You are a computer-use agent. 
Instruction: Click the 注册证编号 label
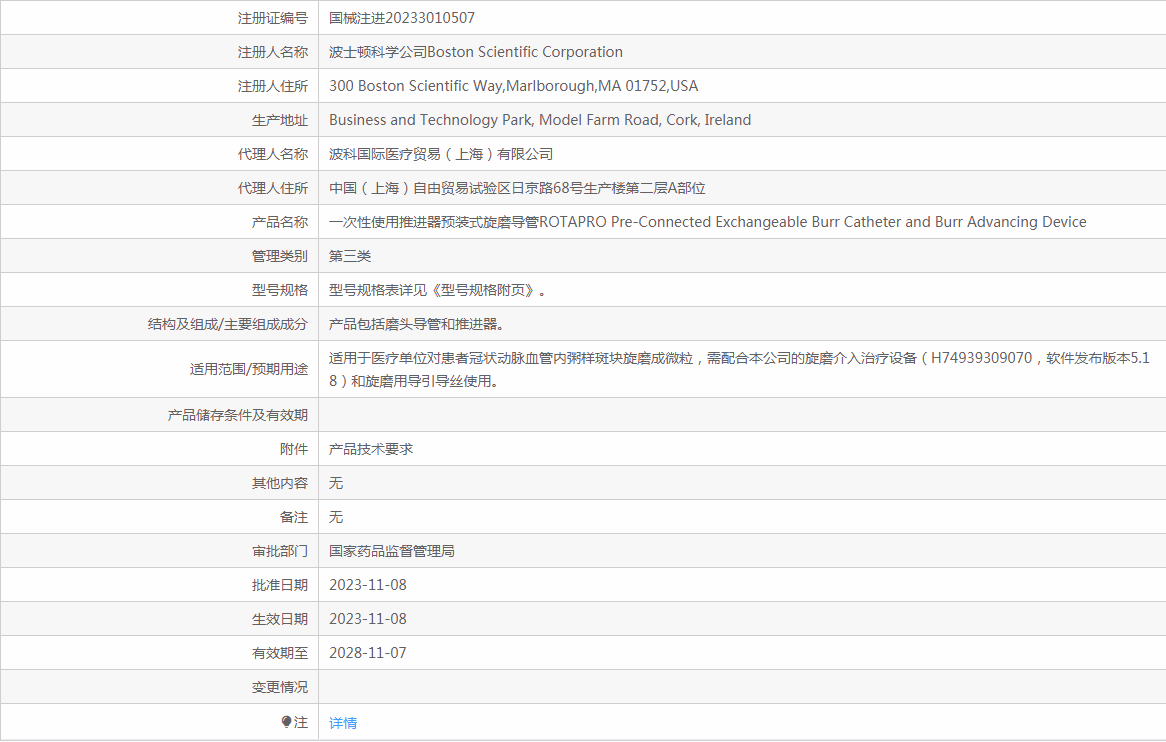pos(272,18)
